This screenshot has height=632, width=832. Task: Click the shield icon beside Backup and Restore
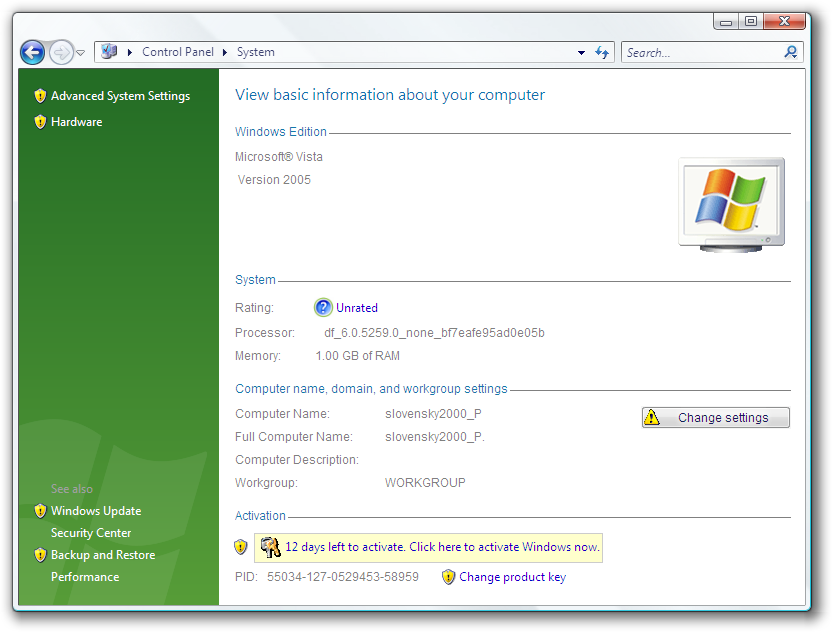point(40,555)
